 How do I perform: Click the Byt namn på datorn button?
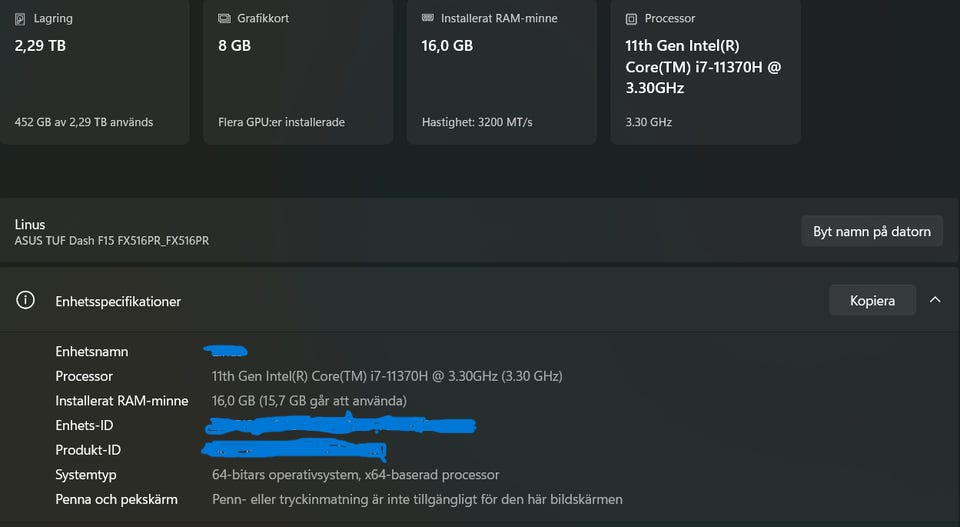click(x=872, y=231)
